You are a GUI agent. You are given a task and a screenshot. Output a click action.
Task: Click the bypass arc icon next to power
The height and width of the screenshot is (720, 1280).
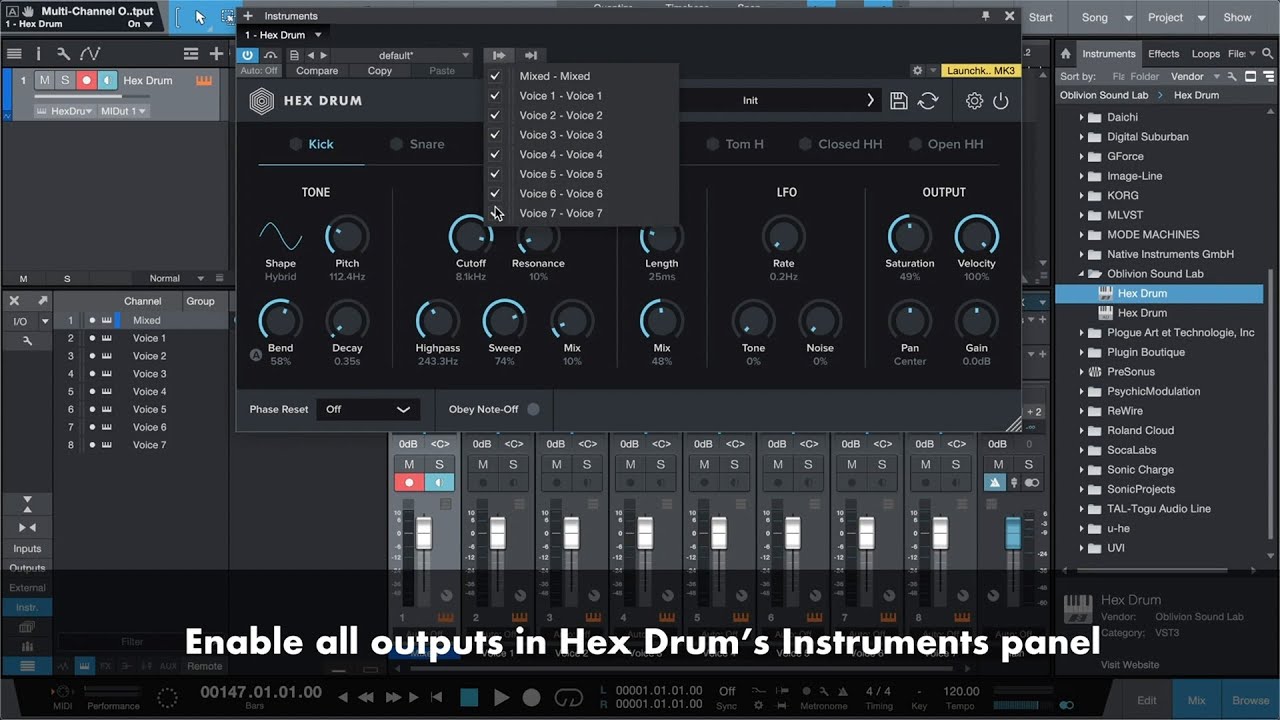[x=270, y=55]
